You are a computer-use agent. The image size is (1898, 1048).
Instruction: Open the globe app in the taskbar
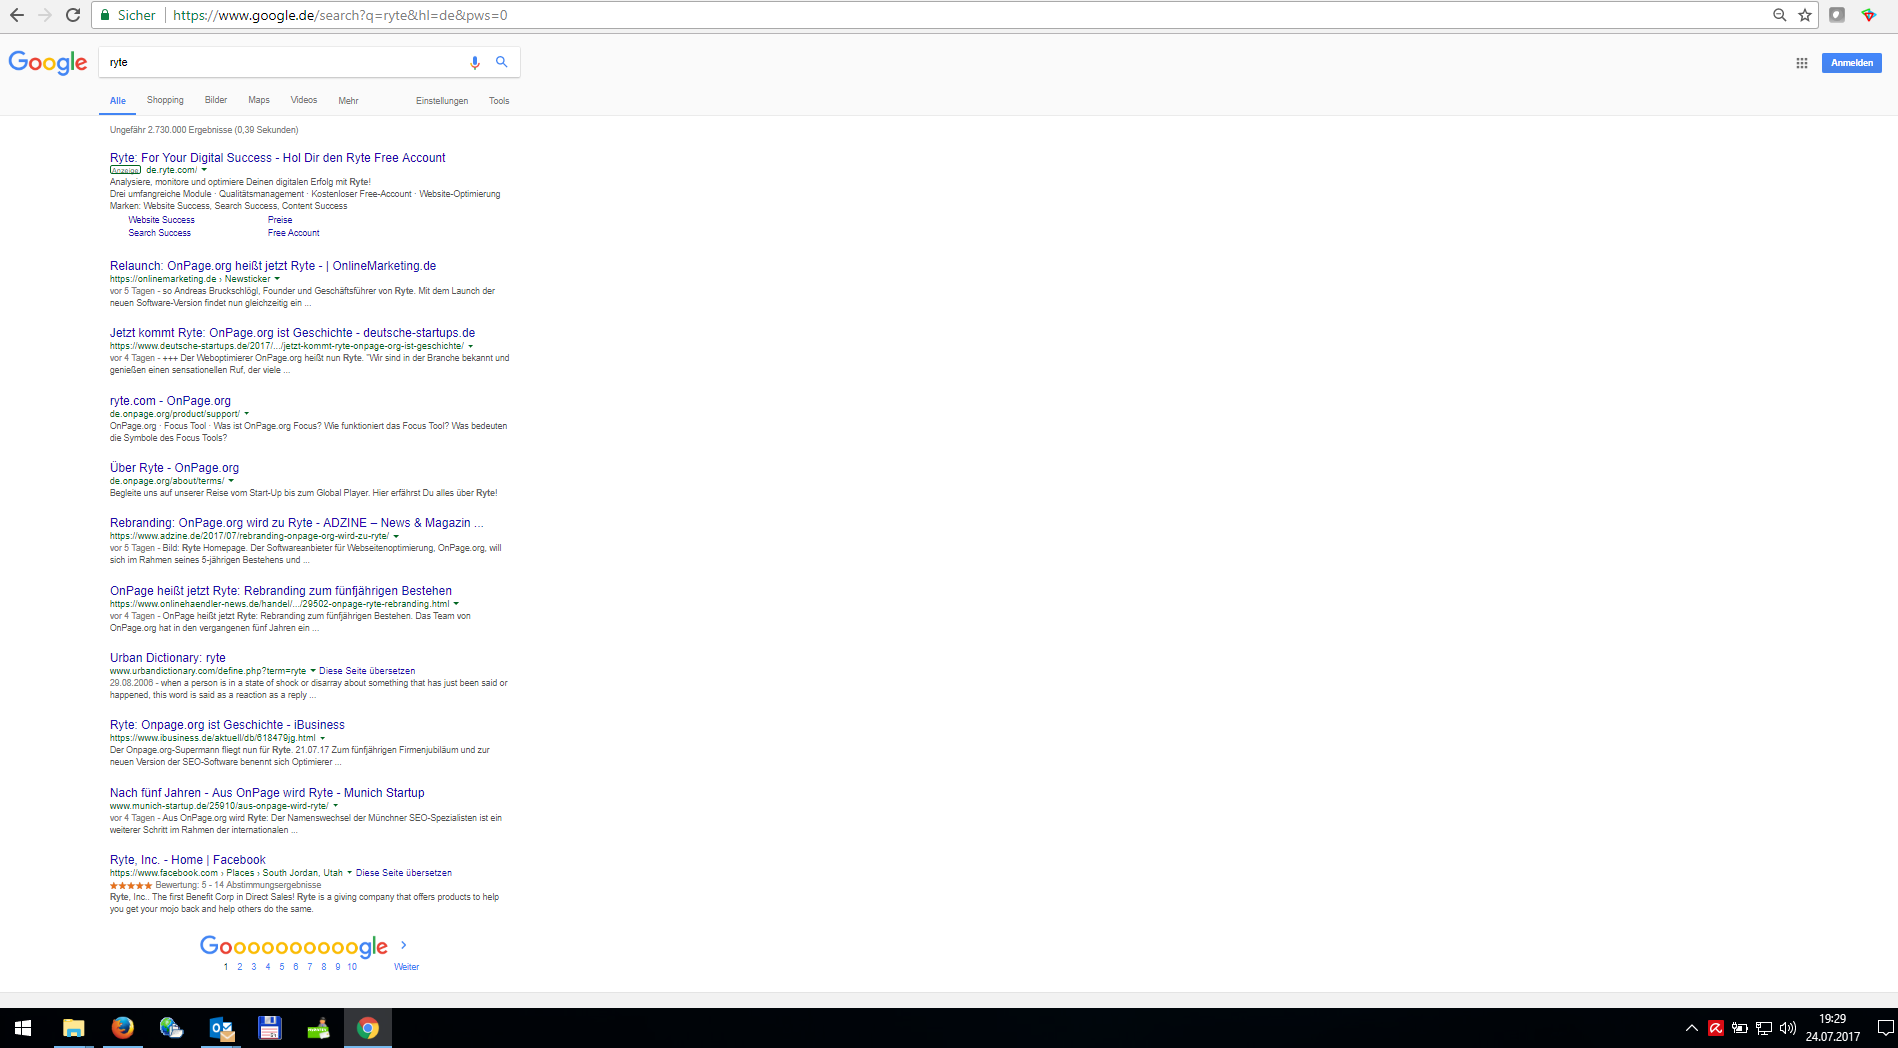click(171, 1028)
